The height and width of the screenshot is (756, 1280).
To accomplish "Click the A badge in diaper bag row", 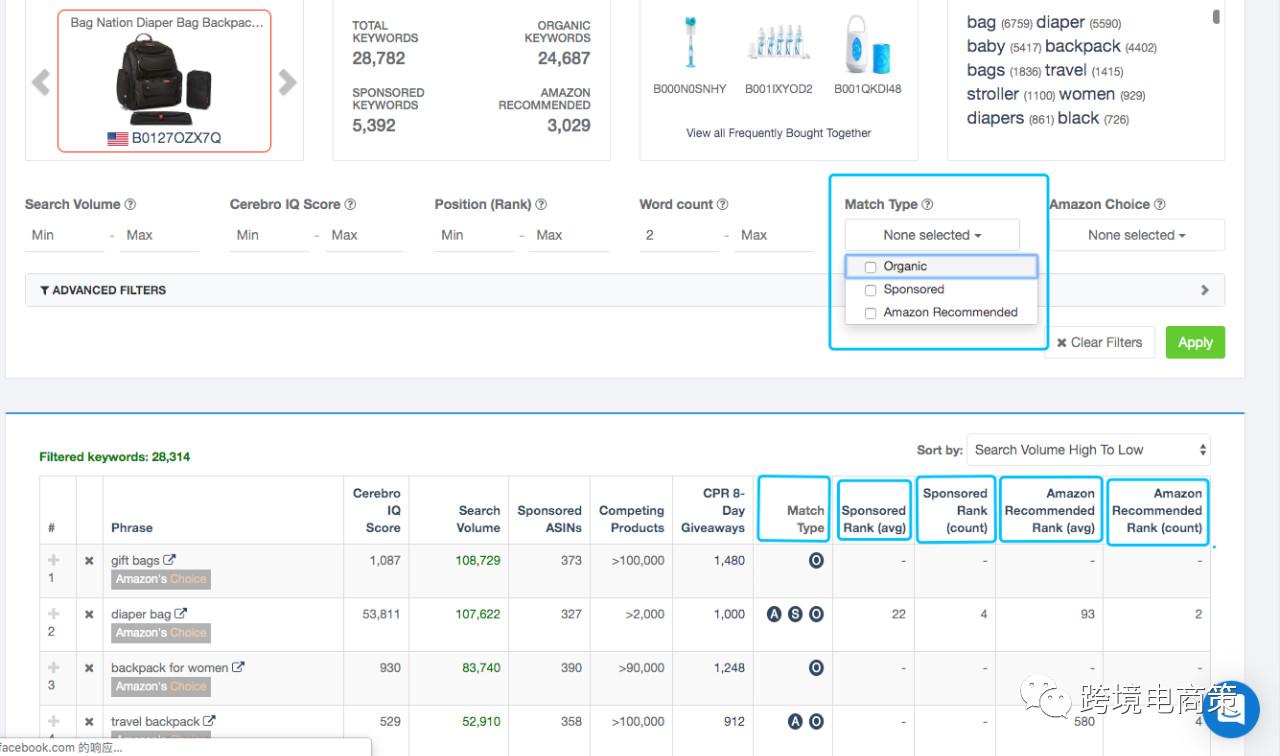I will pos(774,614).
